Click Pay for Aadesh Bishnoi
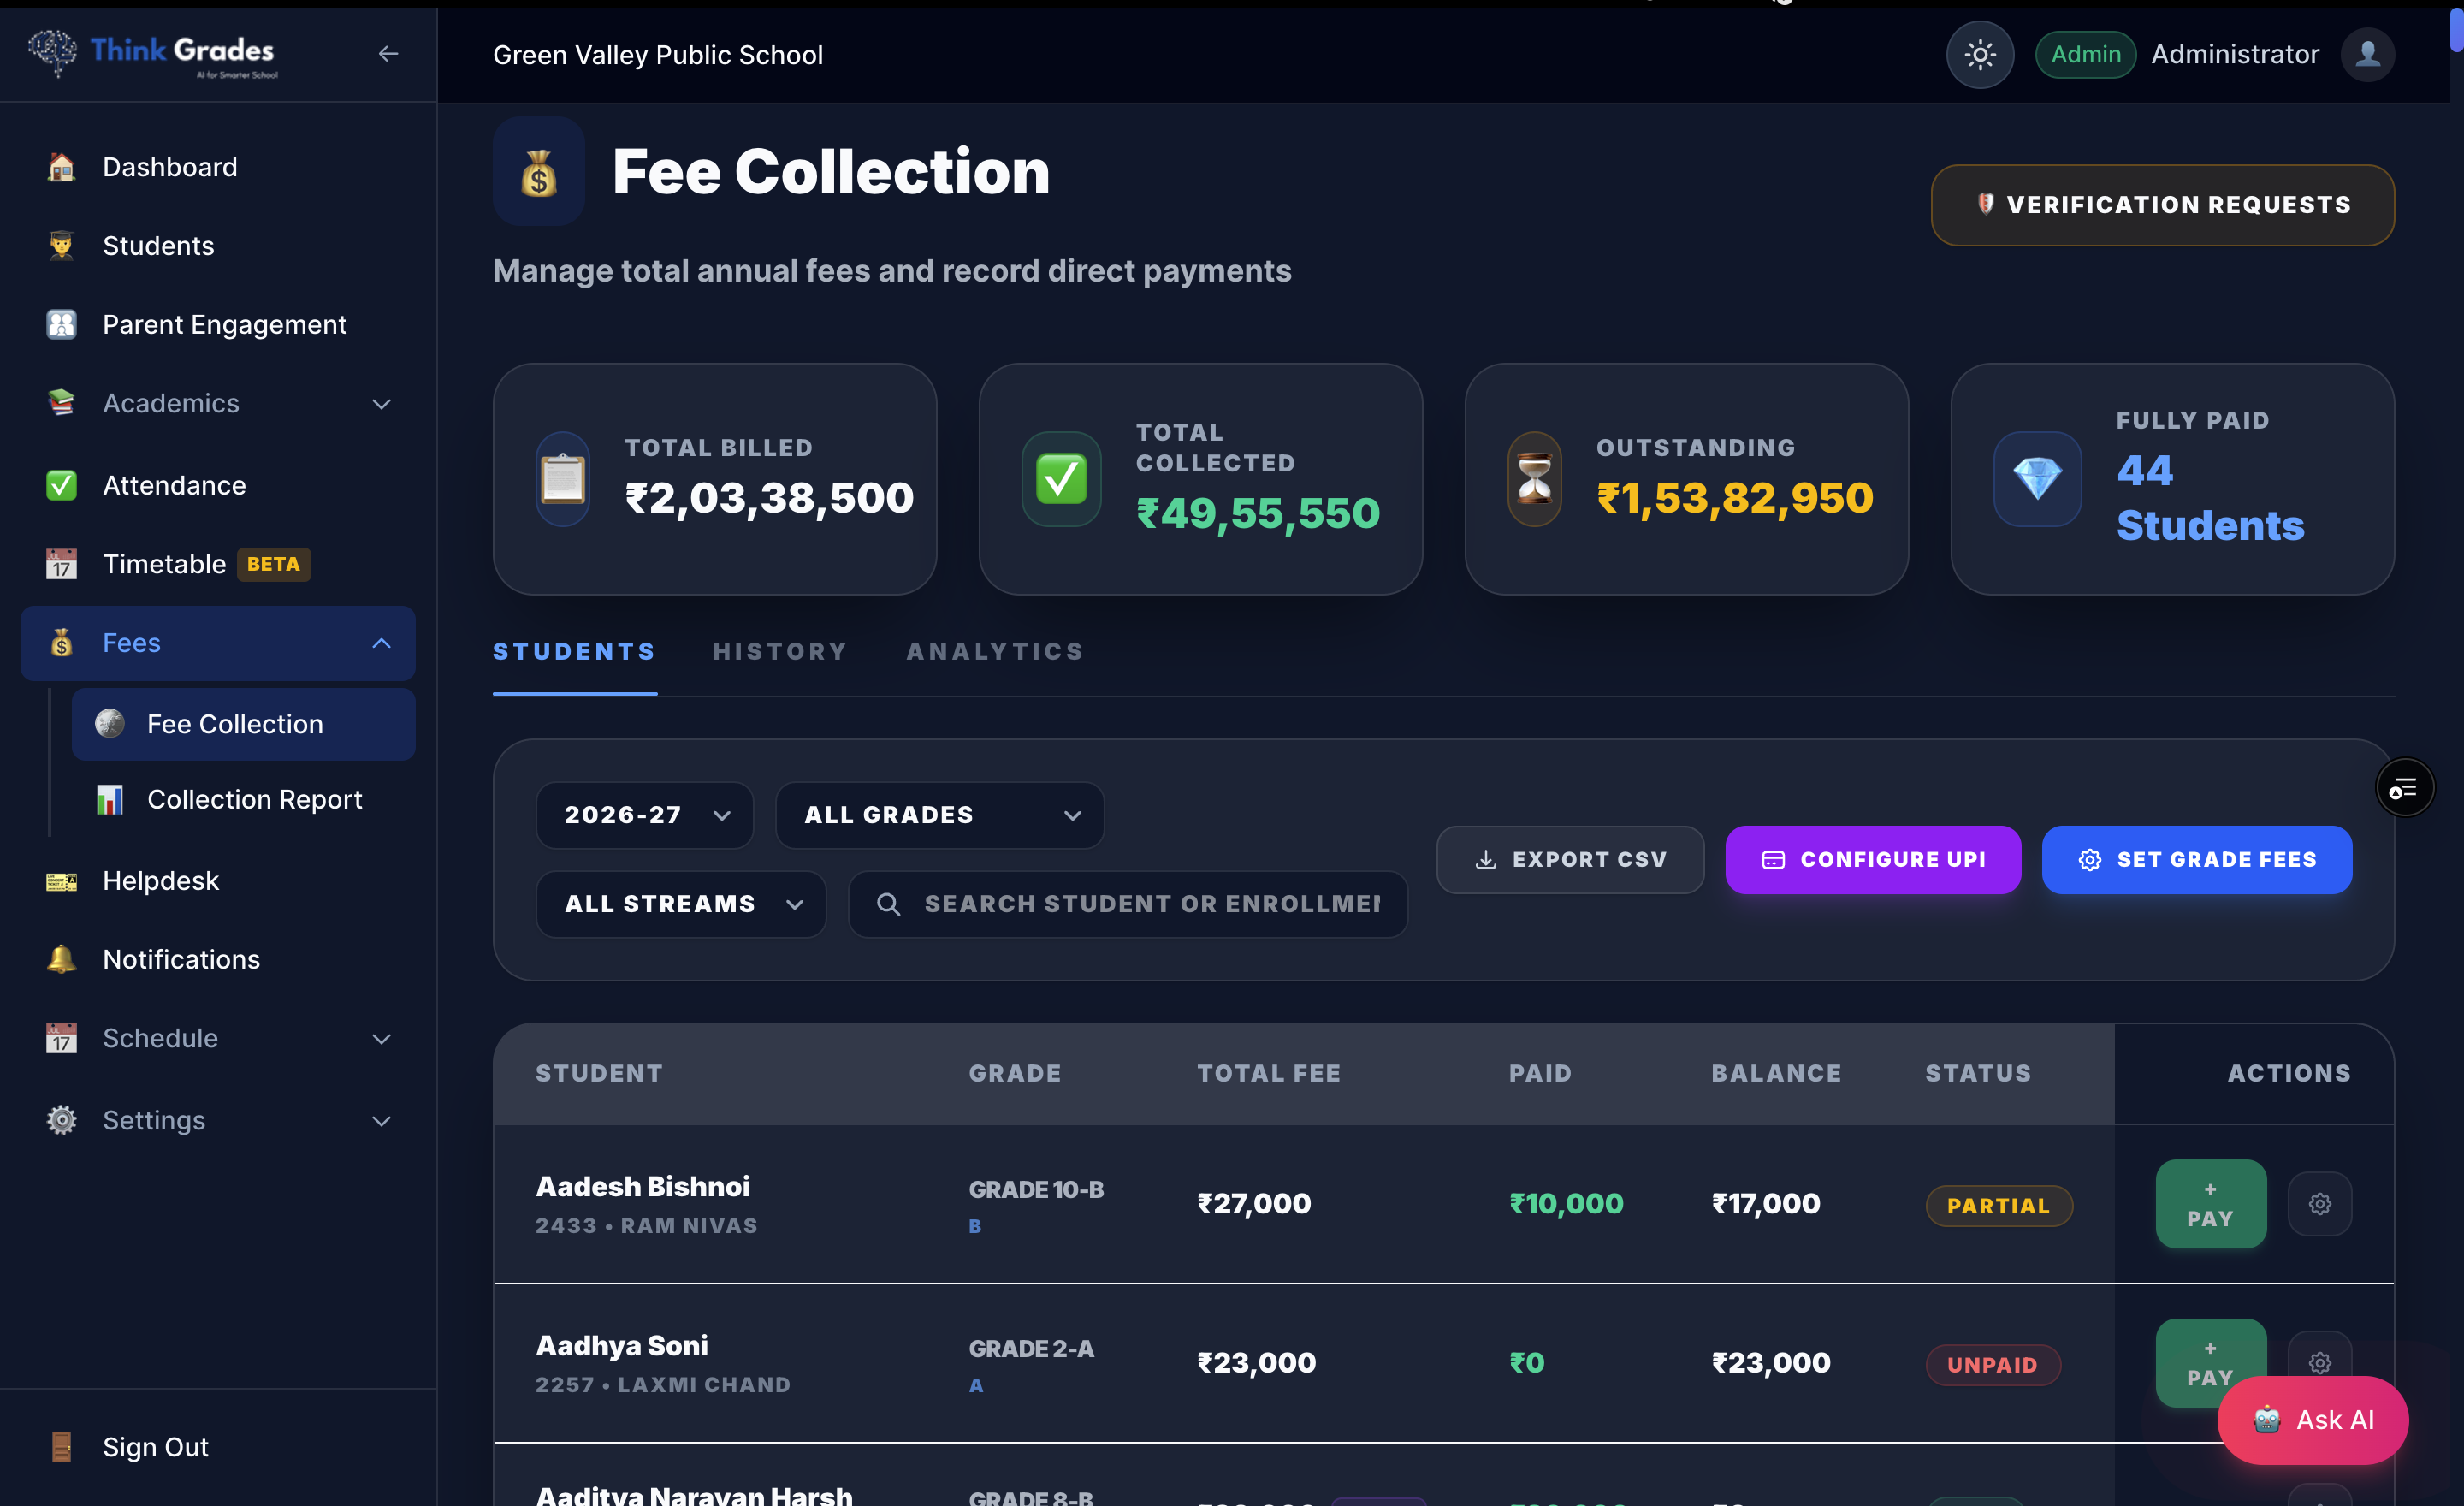 (x=2210, y=1204)
